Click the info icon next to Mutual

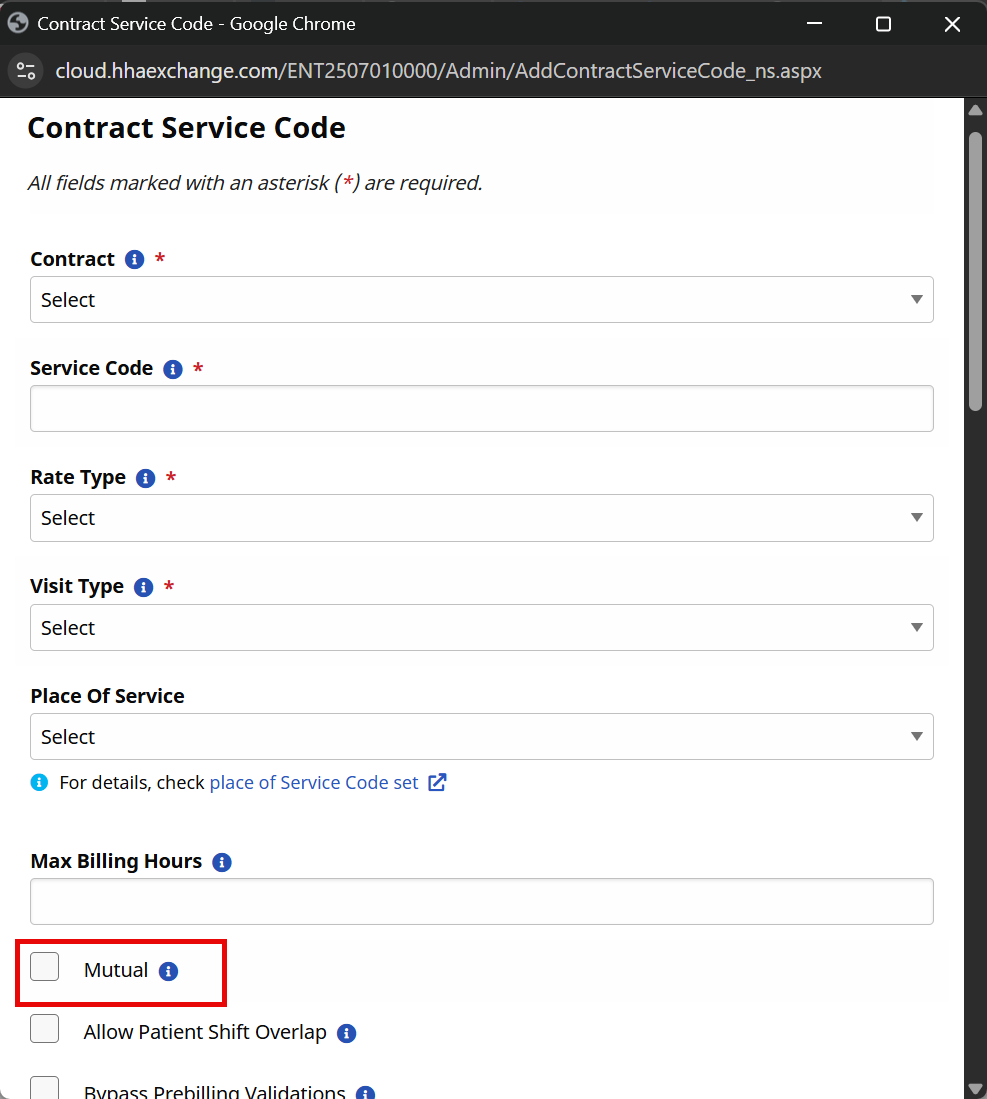click(169, 971)
